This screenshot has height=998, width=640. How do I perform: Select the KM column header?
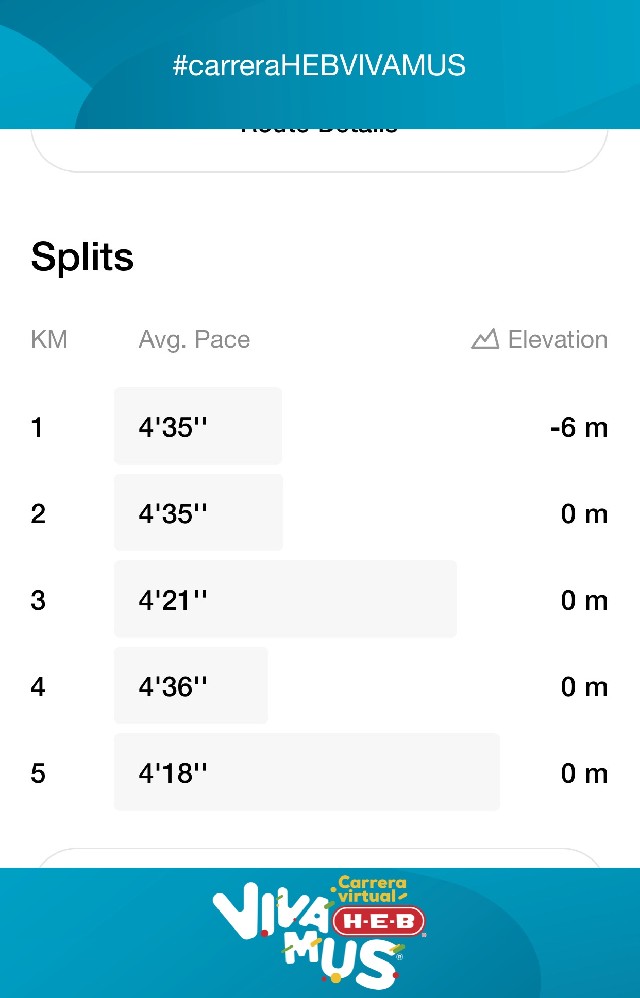[49, 340]
